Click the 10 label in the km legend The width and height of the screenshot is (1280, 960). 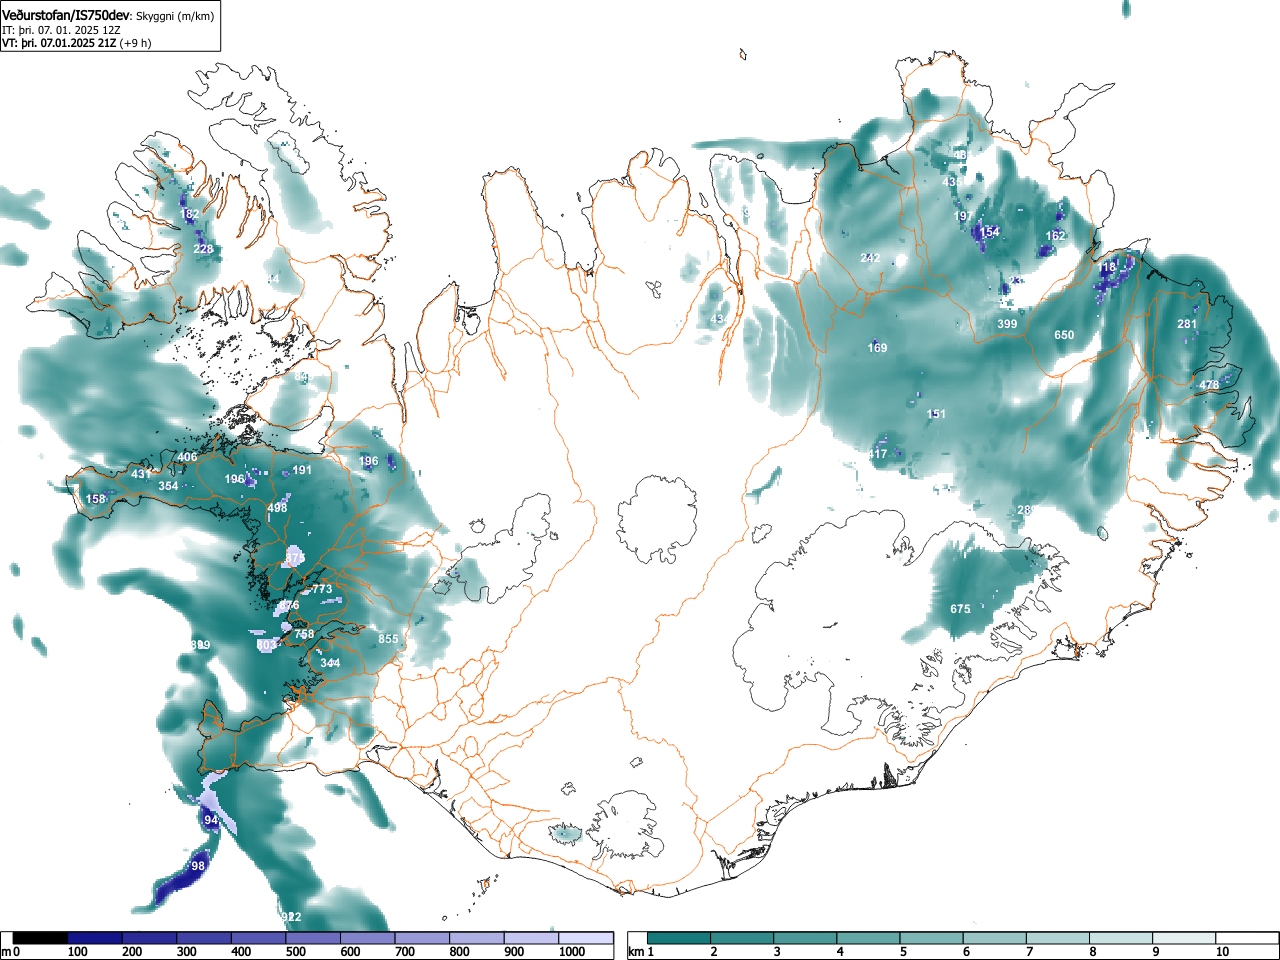(1222, 952)
